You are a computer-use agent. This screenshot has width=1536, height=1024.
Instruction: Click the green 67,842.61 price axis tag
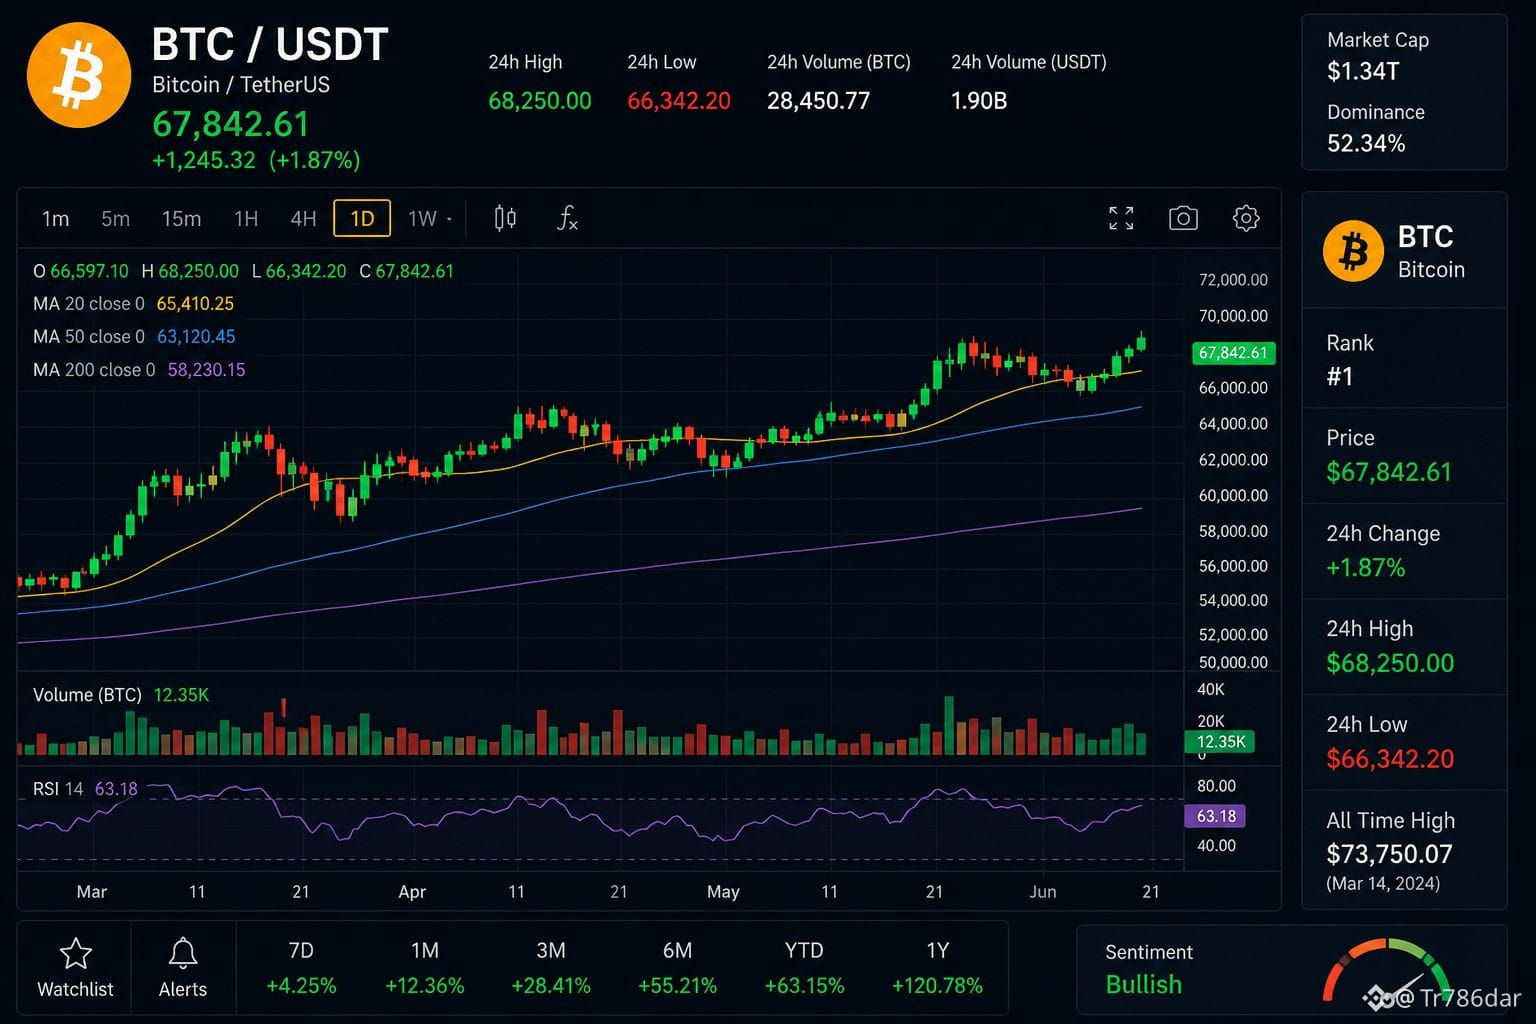click(x=1233, y=353)
